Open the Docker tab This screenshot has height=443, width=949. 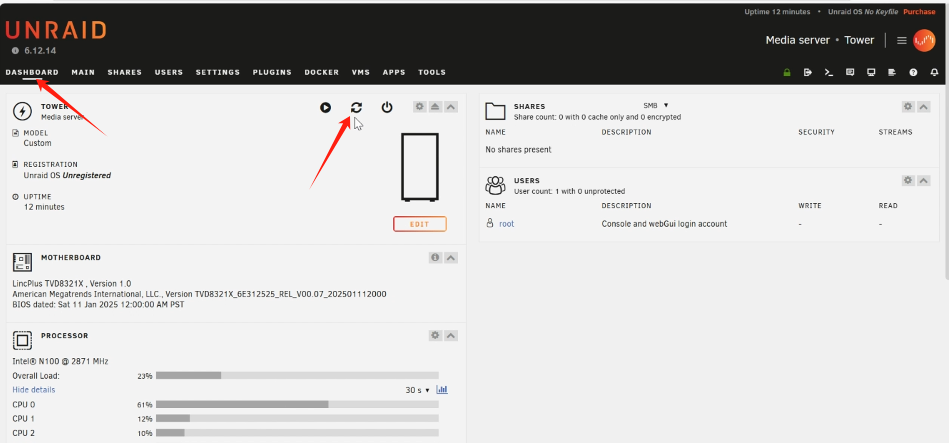coord(322,72)
